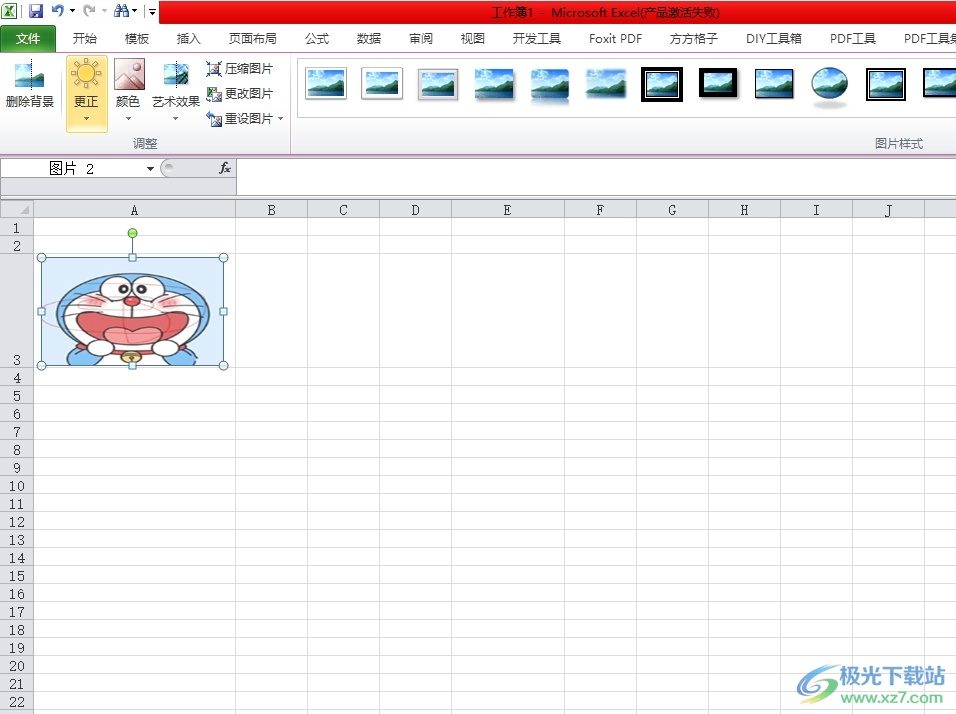
Task: Switch to the 页面布局 ribbon tab
Action: (x=252, y=39)
